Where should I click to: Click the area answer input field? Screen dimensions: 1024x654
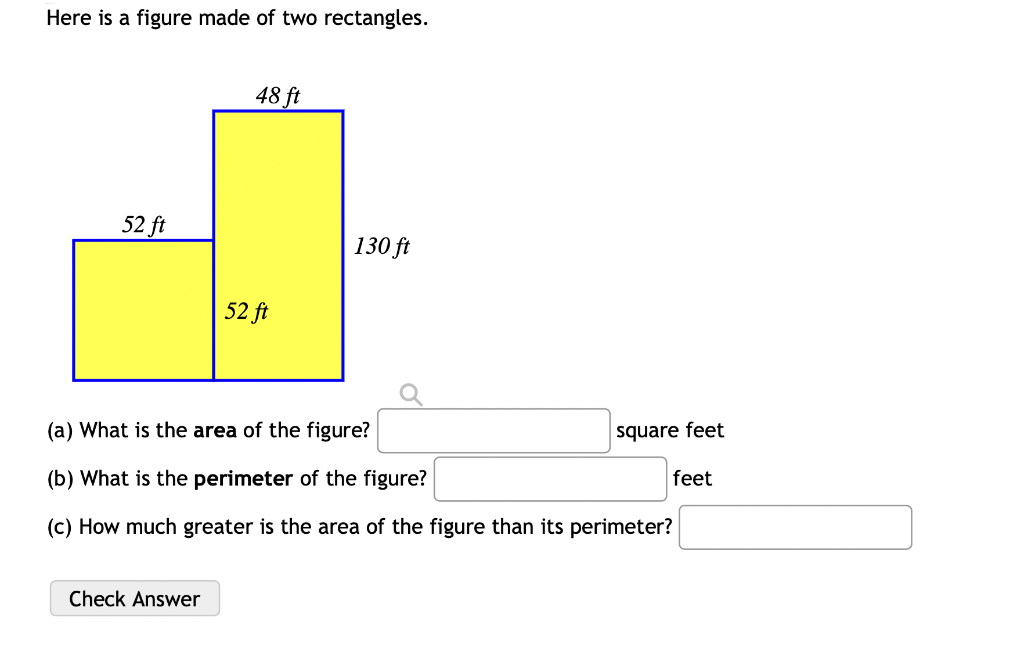click(x=493, y=430)
